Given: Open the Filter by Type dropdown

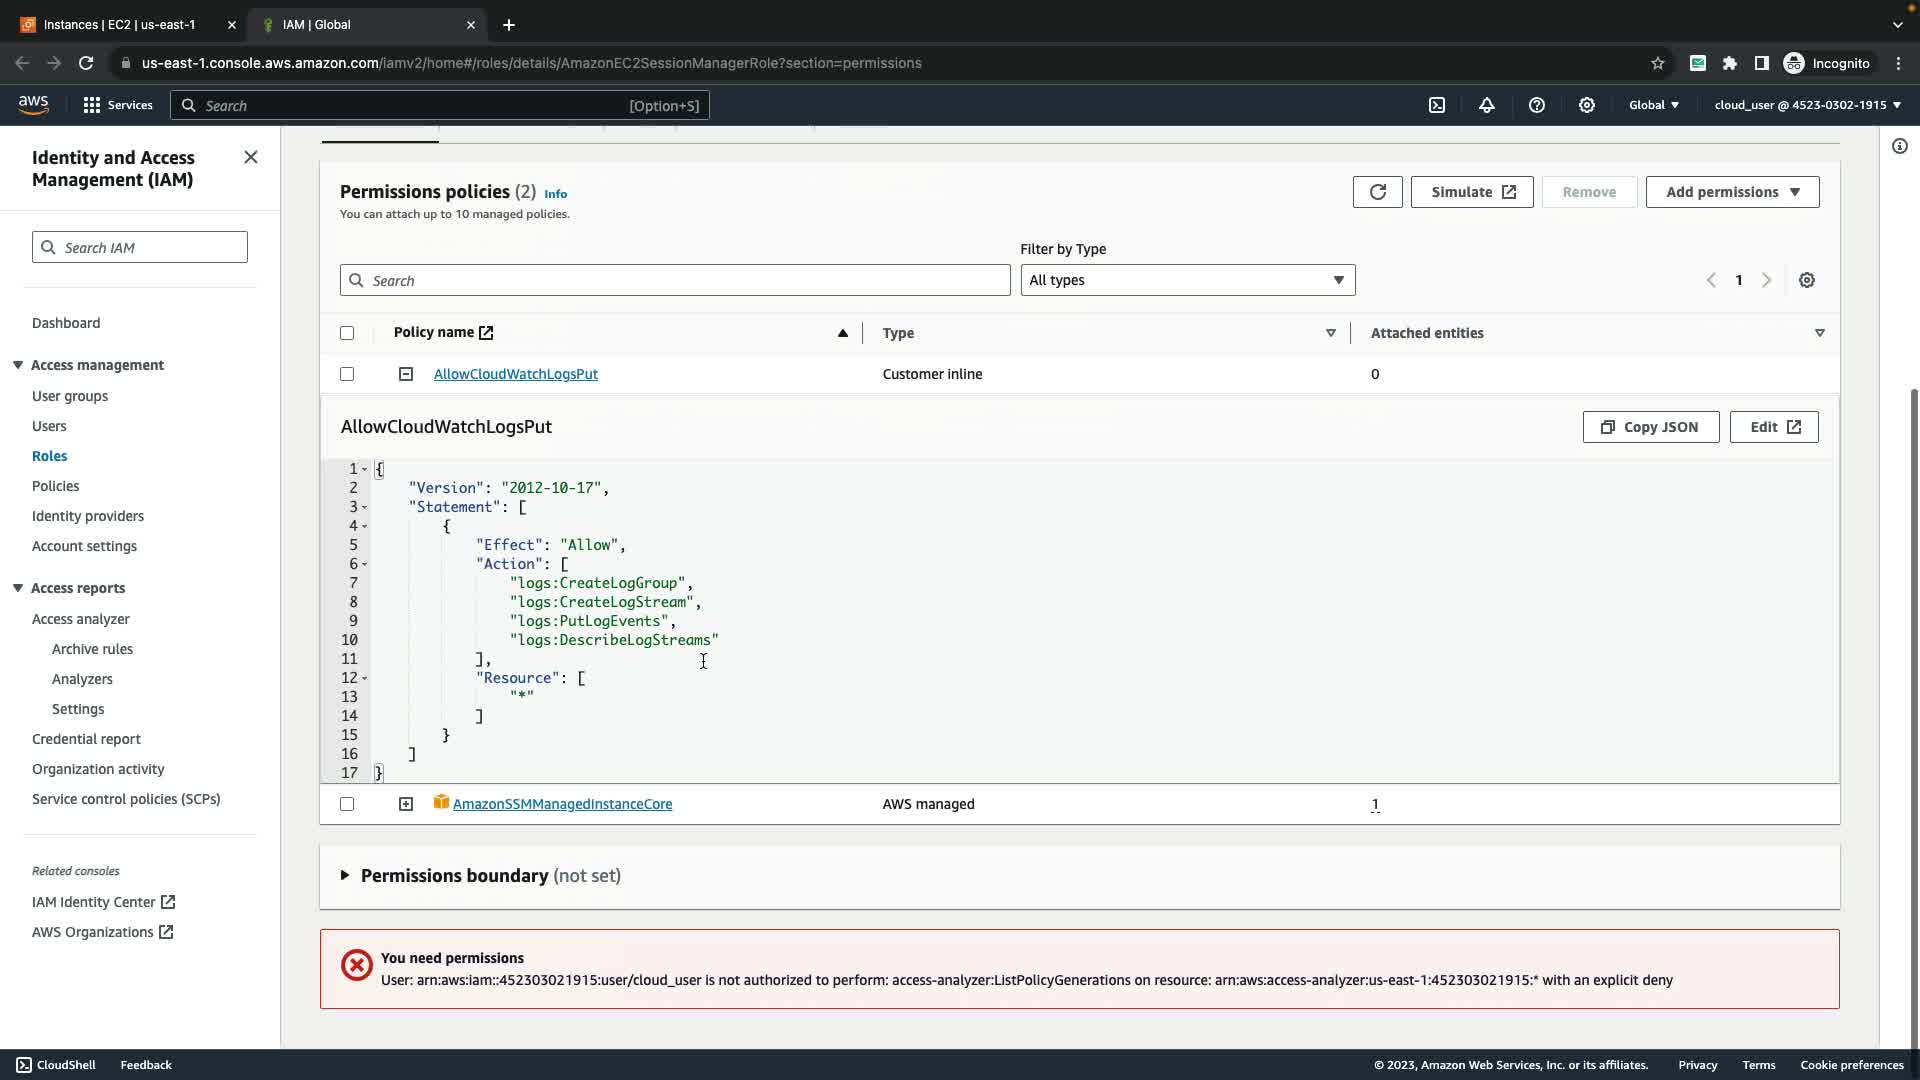Looking at the screenshot, I should tap(1187, 280).
